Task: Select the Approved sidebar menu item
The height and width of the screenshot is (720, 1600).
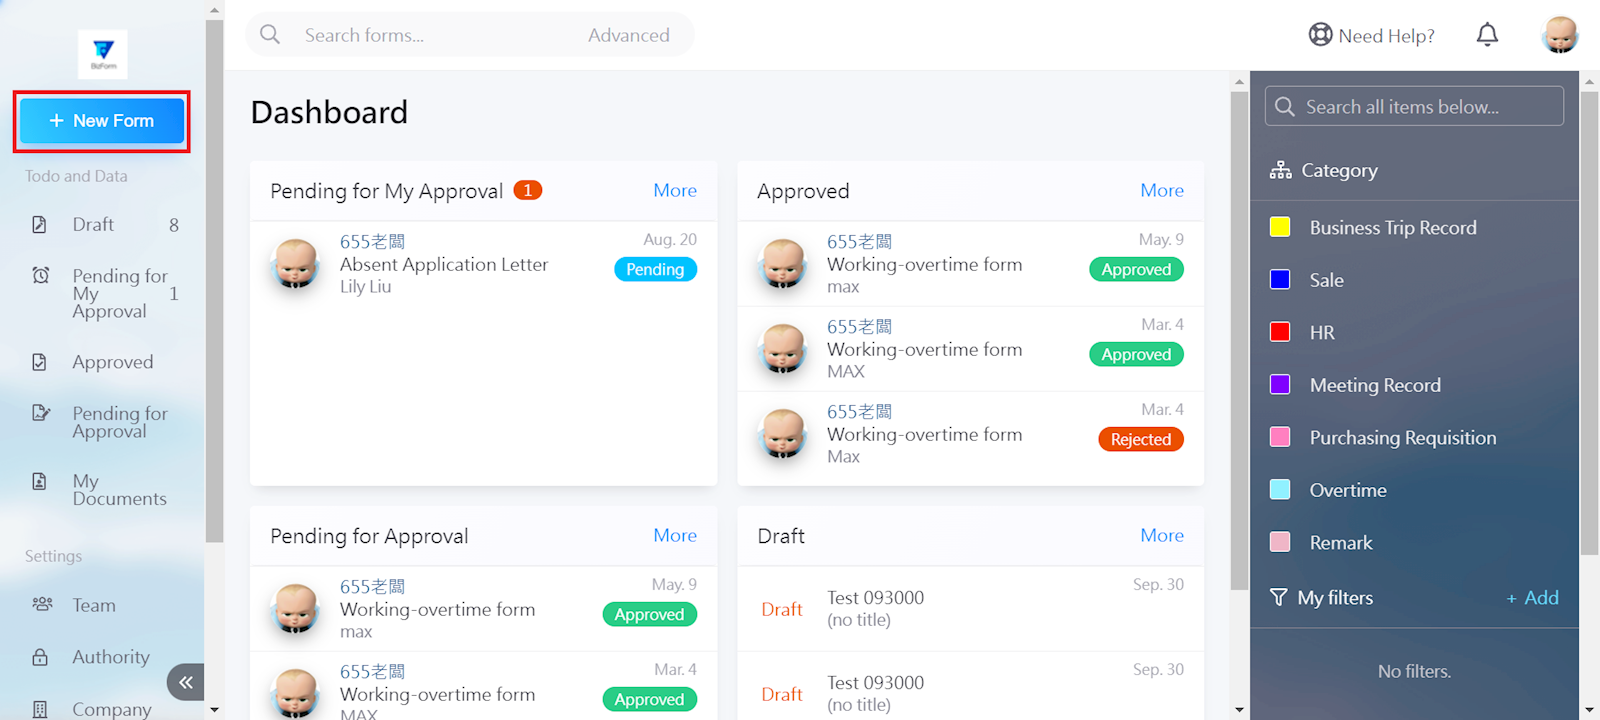Action: [112, 362]
